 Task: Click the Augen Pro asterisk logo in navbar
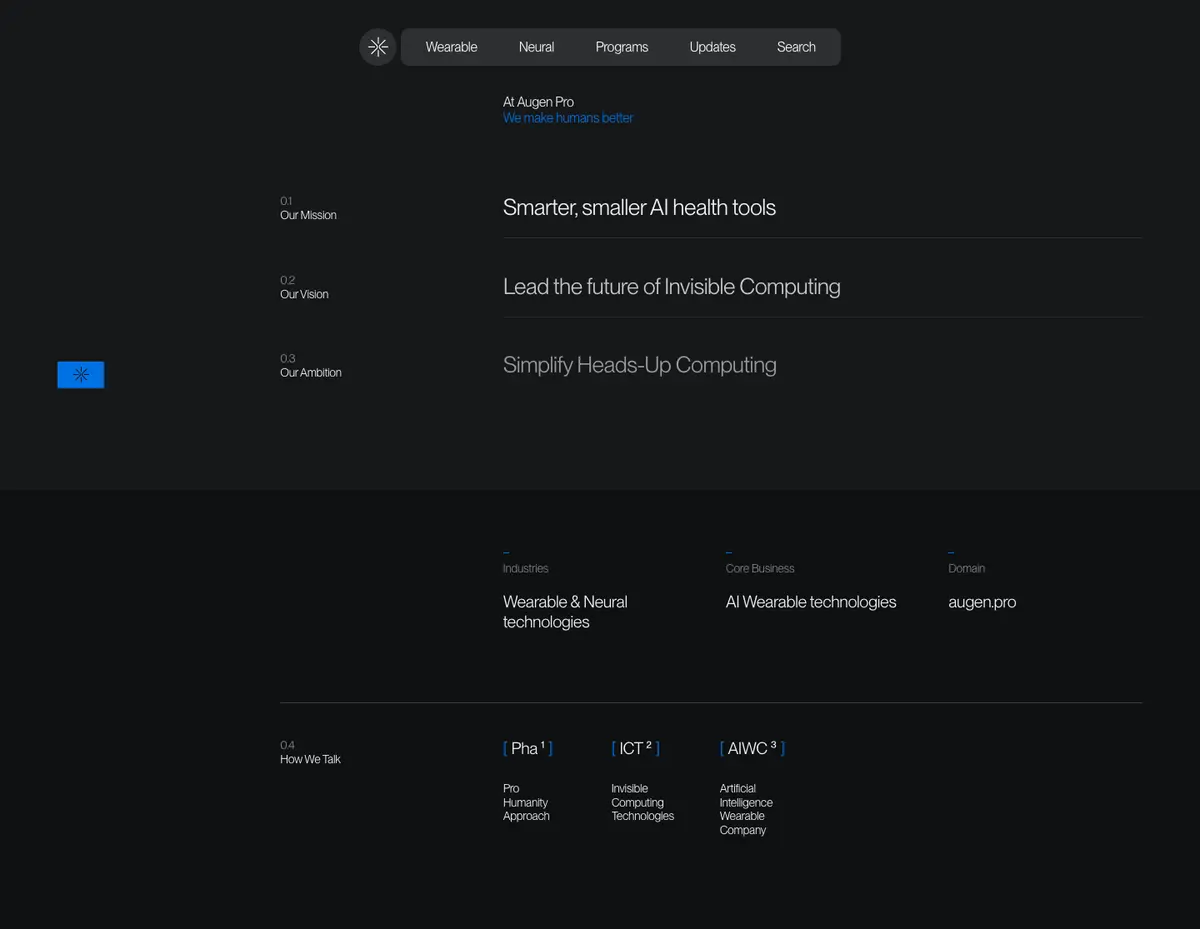[x=378, y=47]
